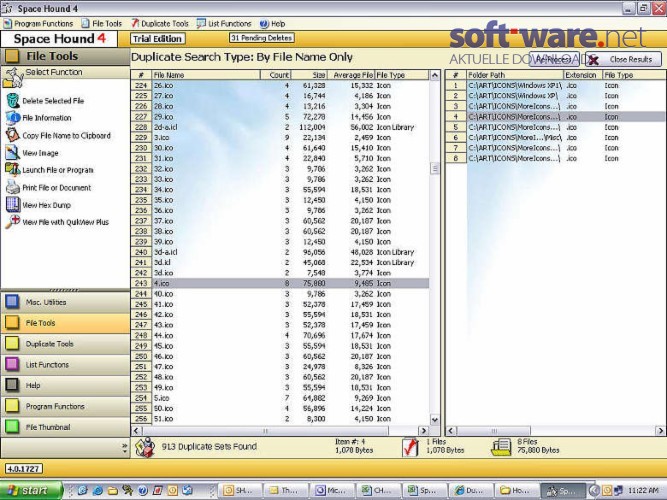Screen dimensions: 667x500
Task: Click file list scroll down arrow
Action: 435,420
